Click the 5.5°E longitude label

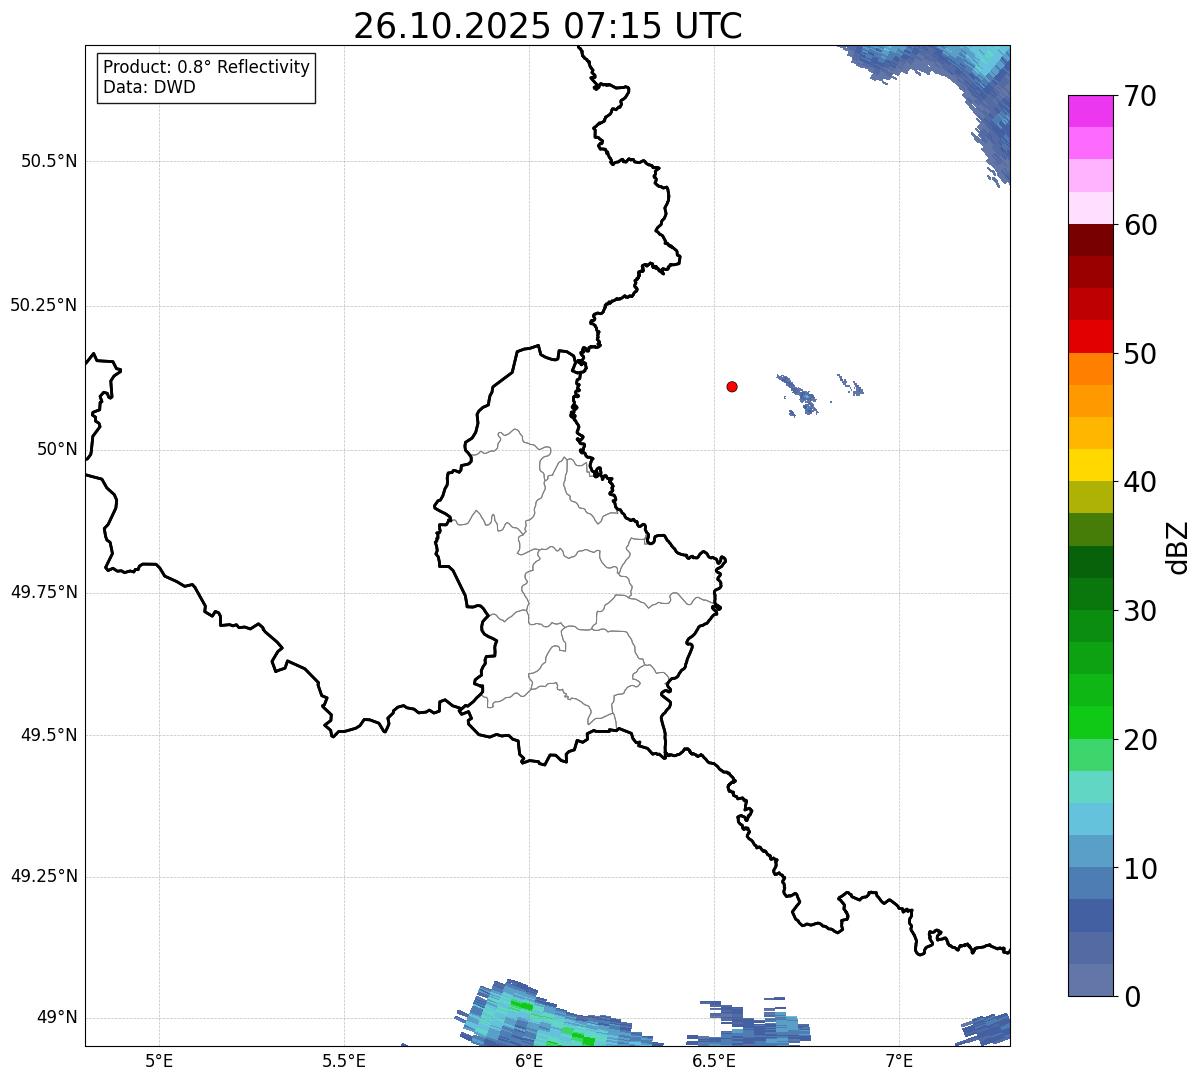click(344, 1060)
